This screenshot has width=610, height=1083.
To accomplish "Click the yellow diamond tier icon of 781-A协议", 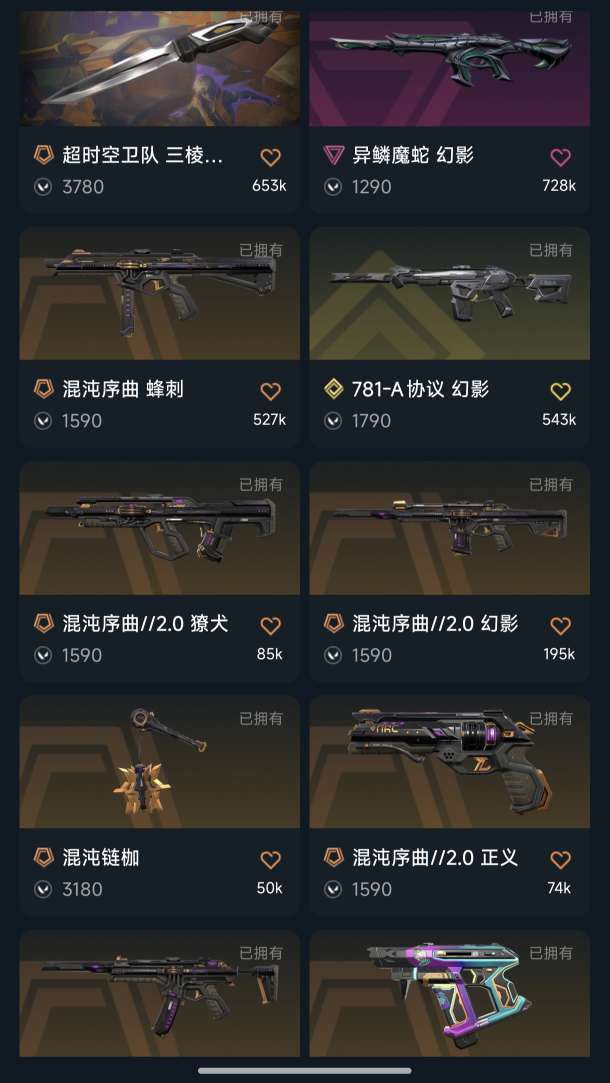I will (x=333, y=389).
